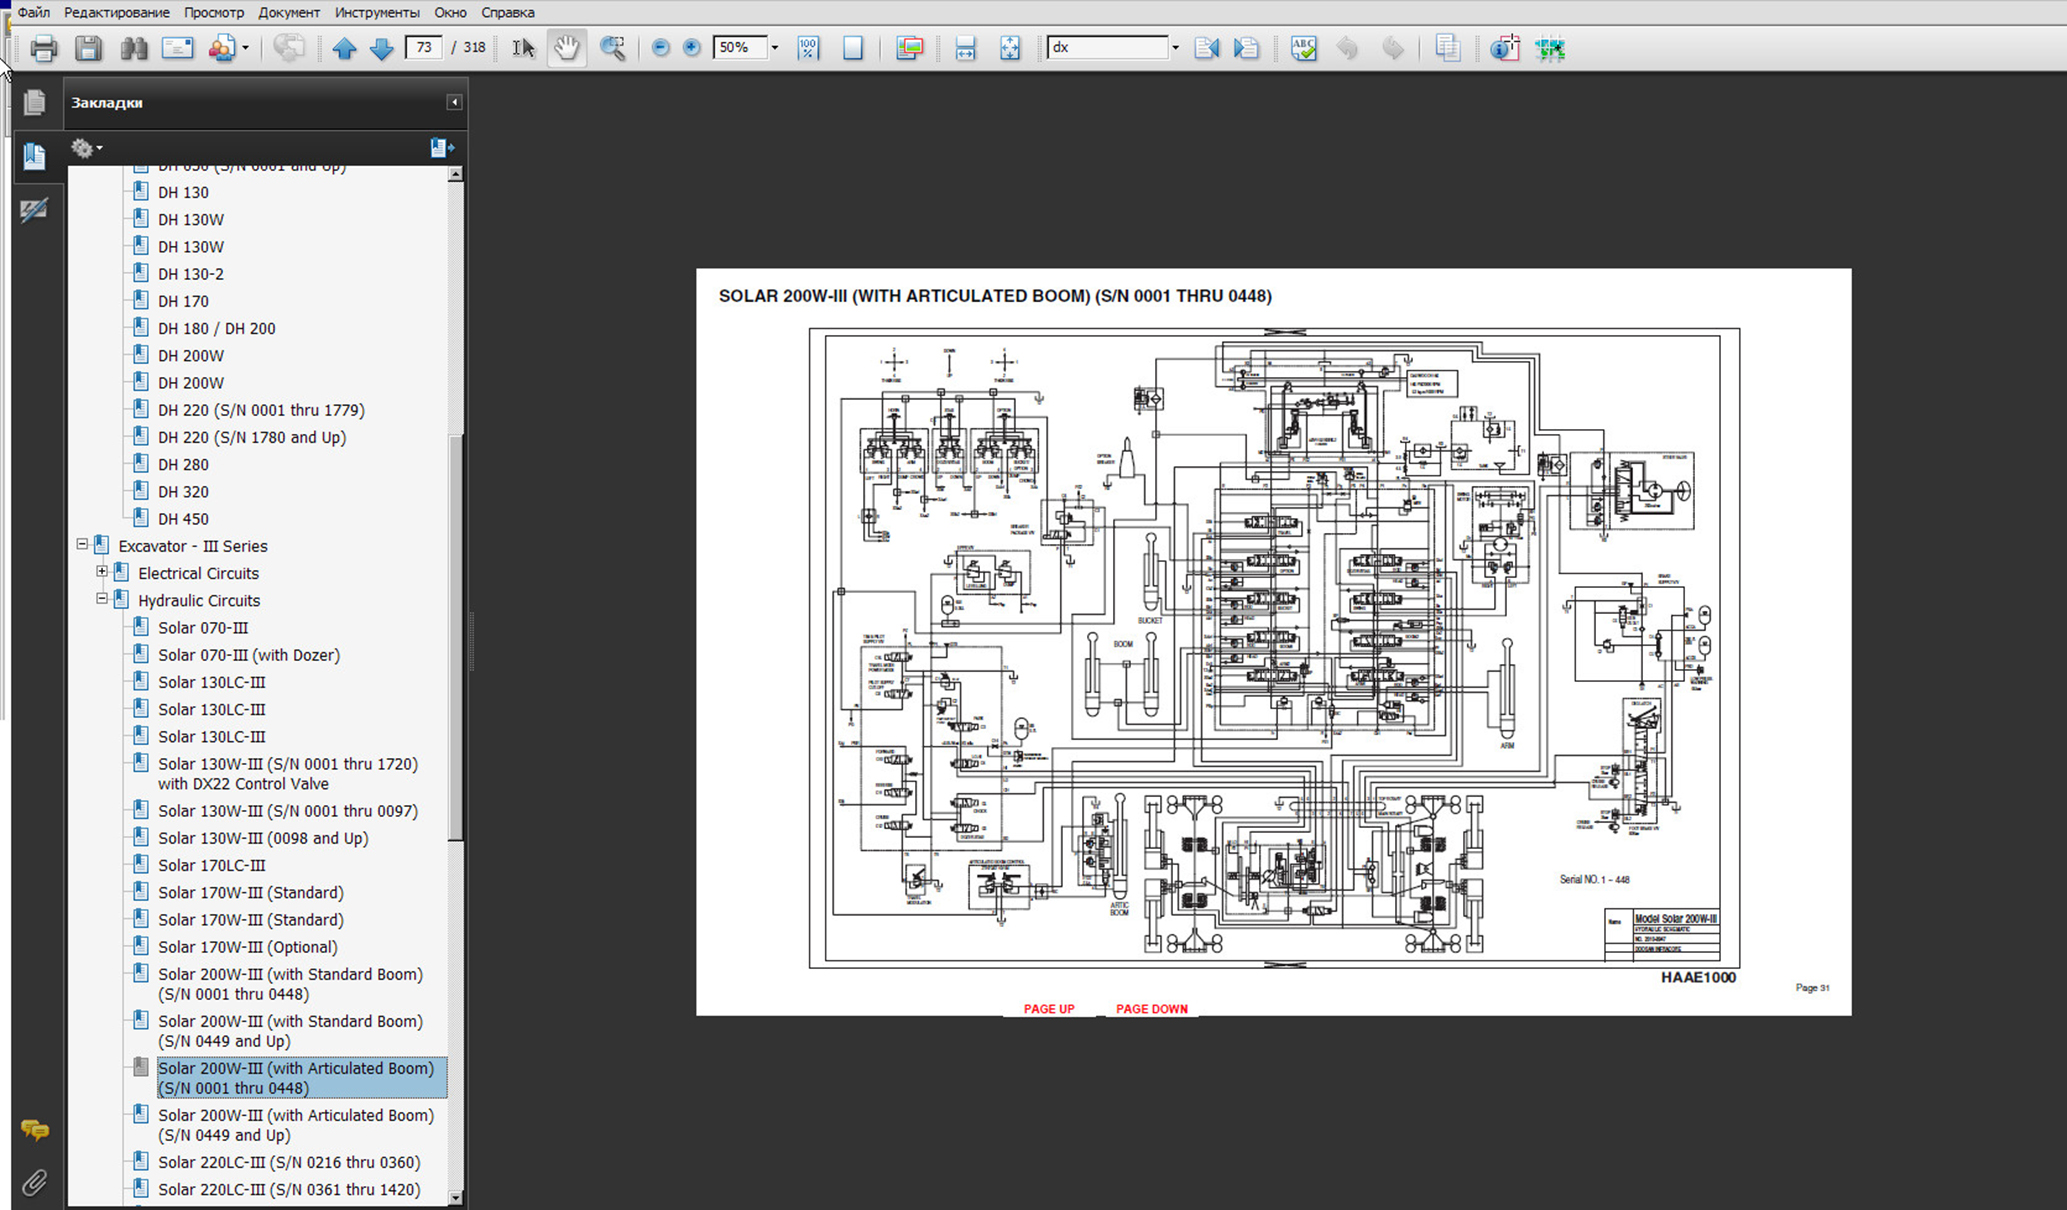Toggle the Signatures panel sidebar button
The image size is (2067, 1210).
(34, 210)
